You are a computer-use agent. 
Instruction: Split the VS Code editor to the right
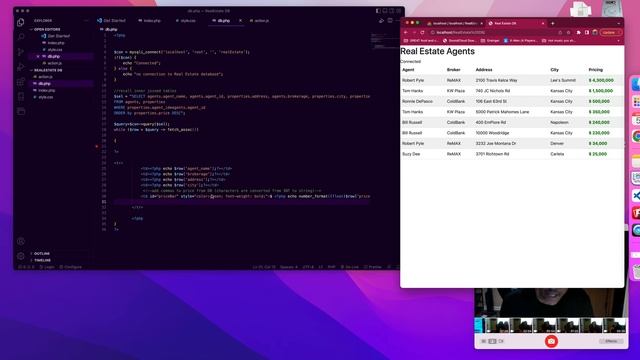coord(390,20)
